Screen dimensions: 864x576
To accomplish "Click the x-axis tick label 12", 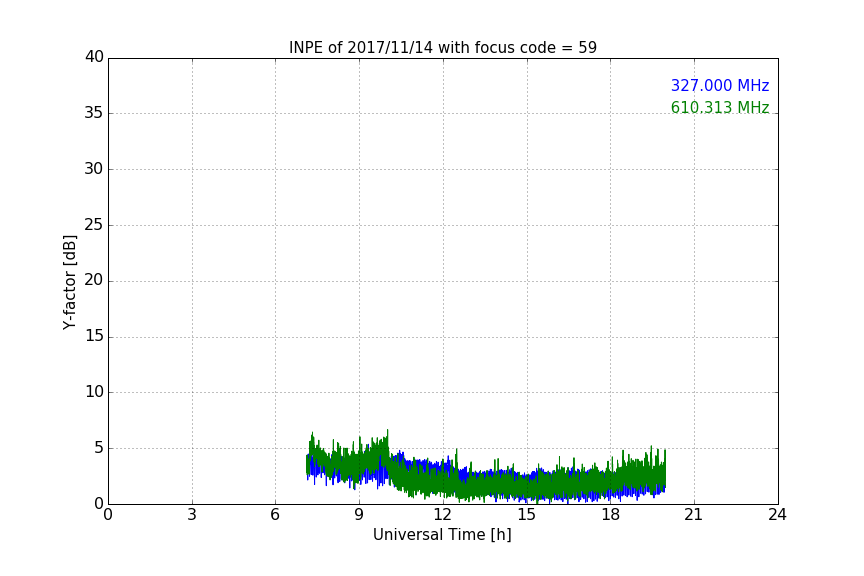I will pyautogui.click(x=442, y=515).
